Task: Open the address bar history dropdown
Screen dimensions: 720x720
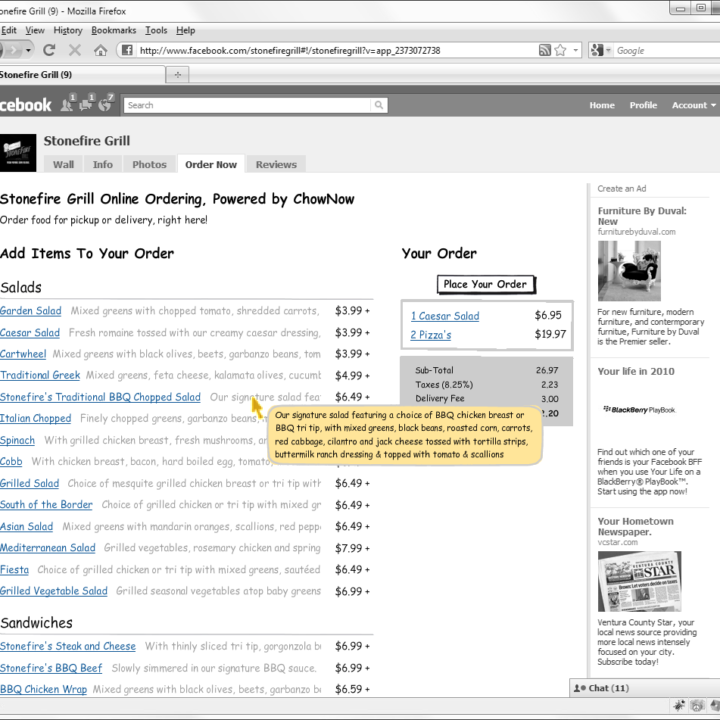Action: 576,50
